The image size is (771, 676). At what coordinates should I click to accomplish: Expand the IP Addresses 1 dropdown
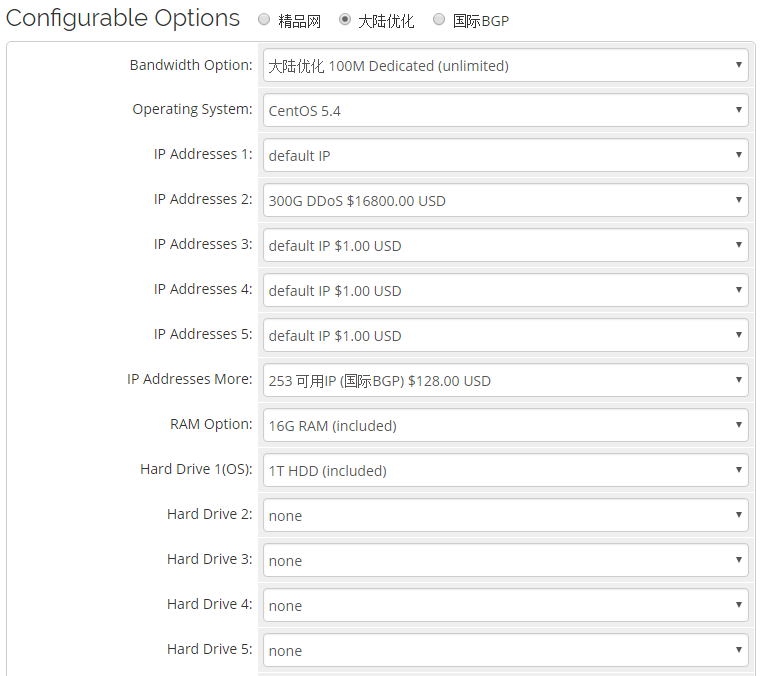tap(505, 156)
